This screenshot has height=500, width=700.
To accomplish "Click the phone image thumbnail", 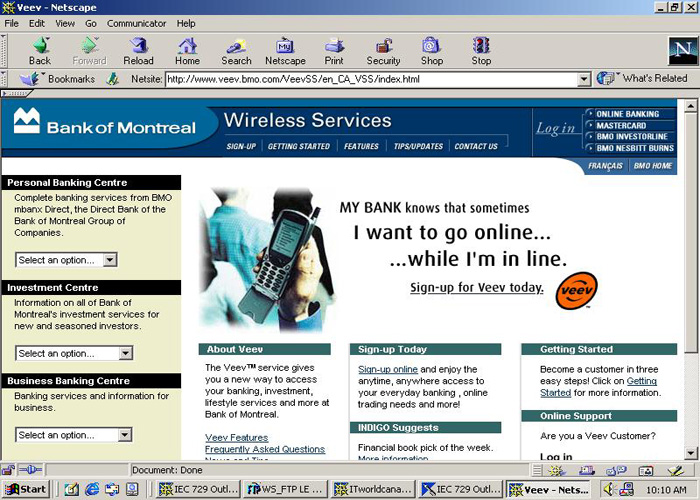I will tap(267, 260).
